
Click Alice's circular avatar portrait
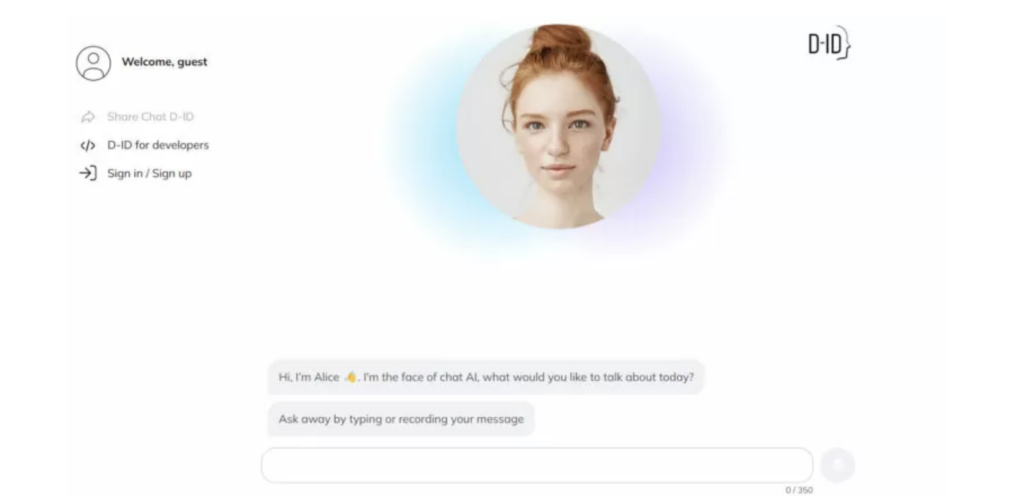coord(558,127)
